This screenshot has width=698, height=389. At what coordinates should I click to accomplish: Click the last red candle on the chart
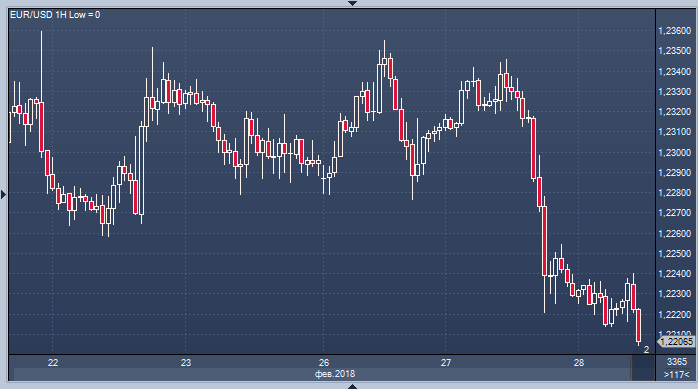point(639,326)
